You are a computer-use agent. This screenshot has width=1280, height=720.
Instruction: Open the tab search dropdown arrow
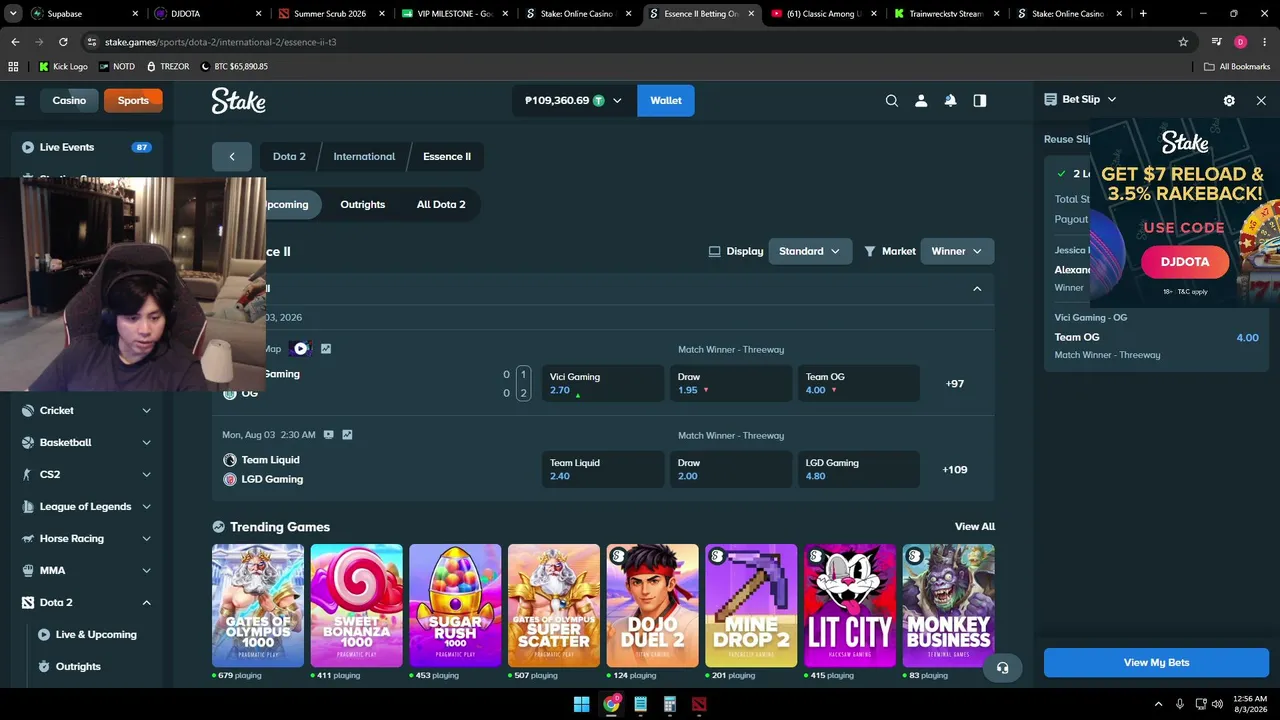click(x=14, y=14)
